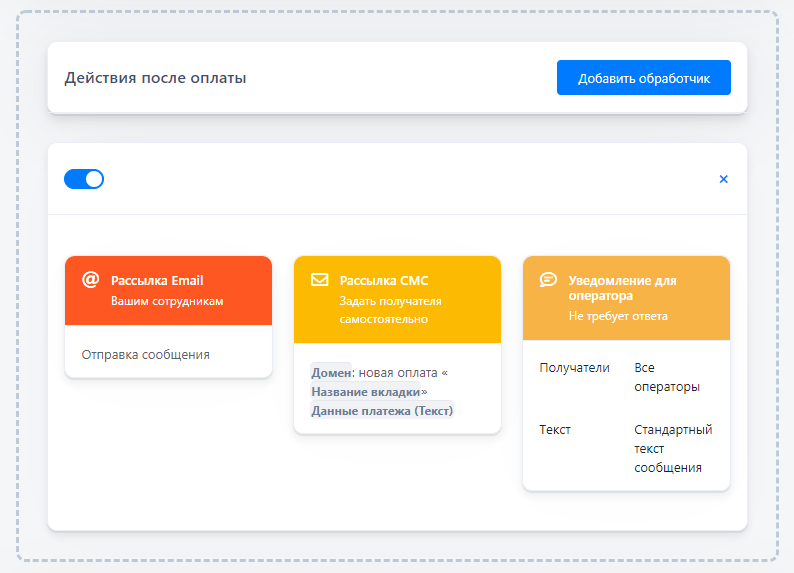Click the Добавить обработчик button
This screenshot has width=794, height=573.
(644, 77)
